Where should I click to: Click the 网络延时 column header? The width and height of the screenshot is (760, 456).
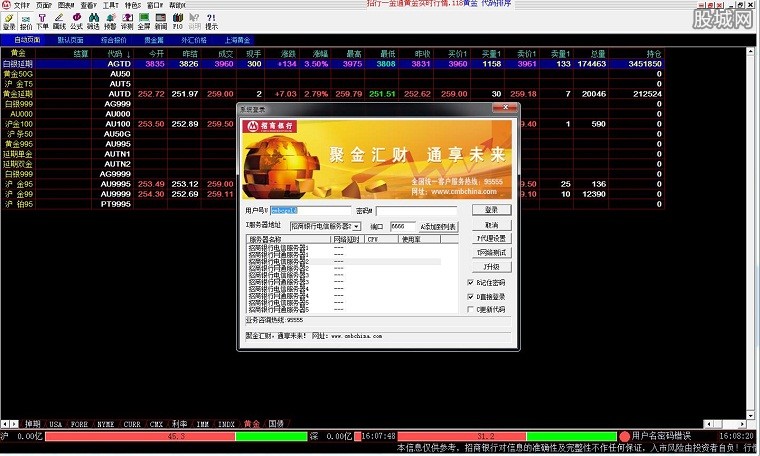[x=347, y=239]
